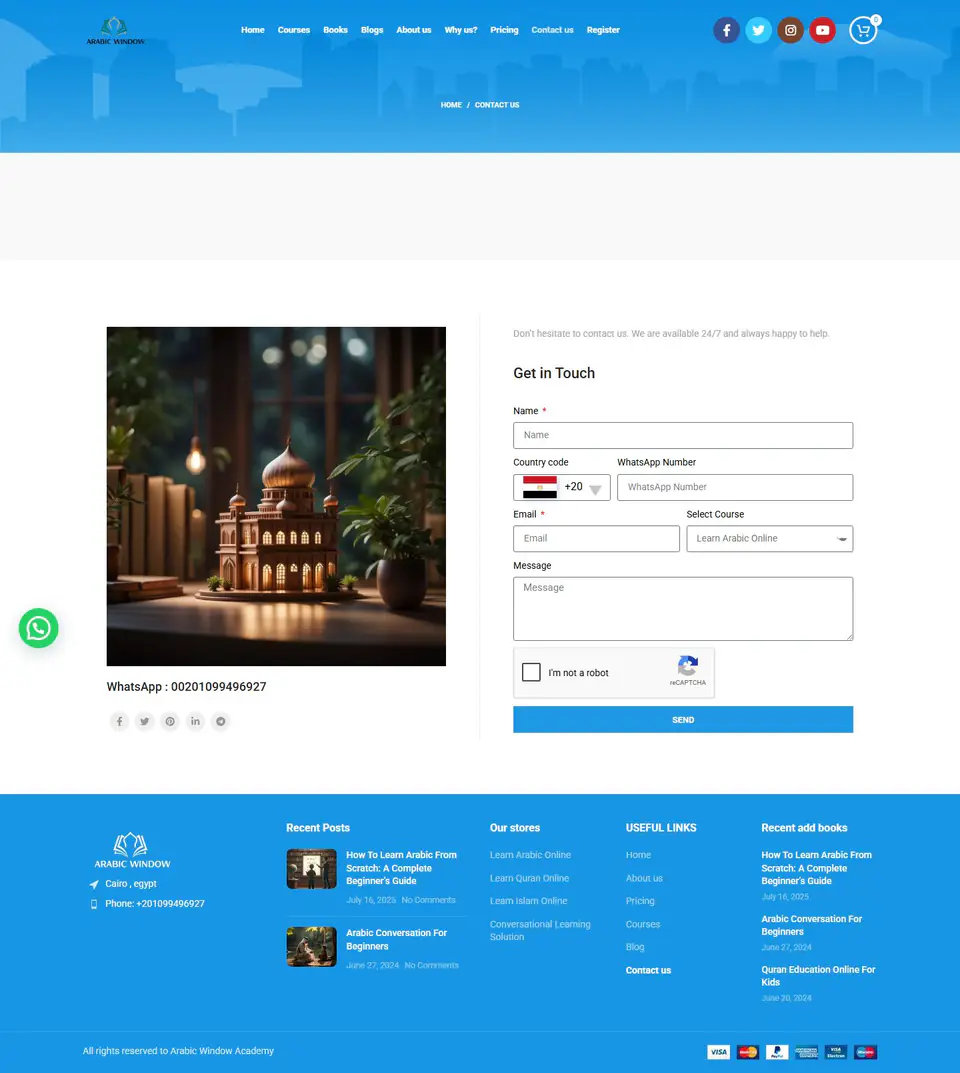Click the Visa payment icon
The width and height of the screenshot is (960, 1073).
718,1052
